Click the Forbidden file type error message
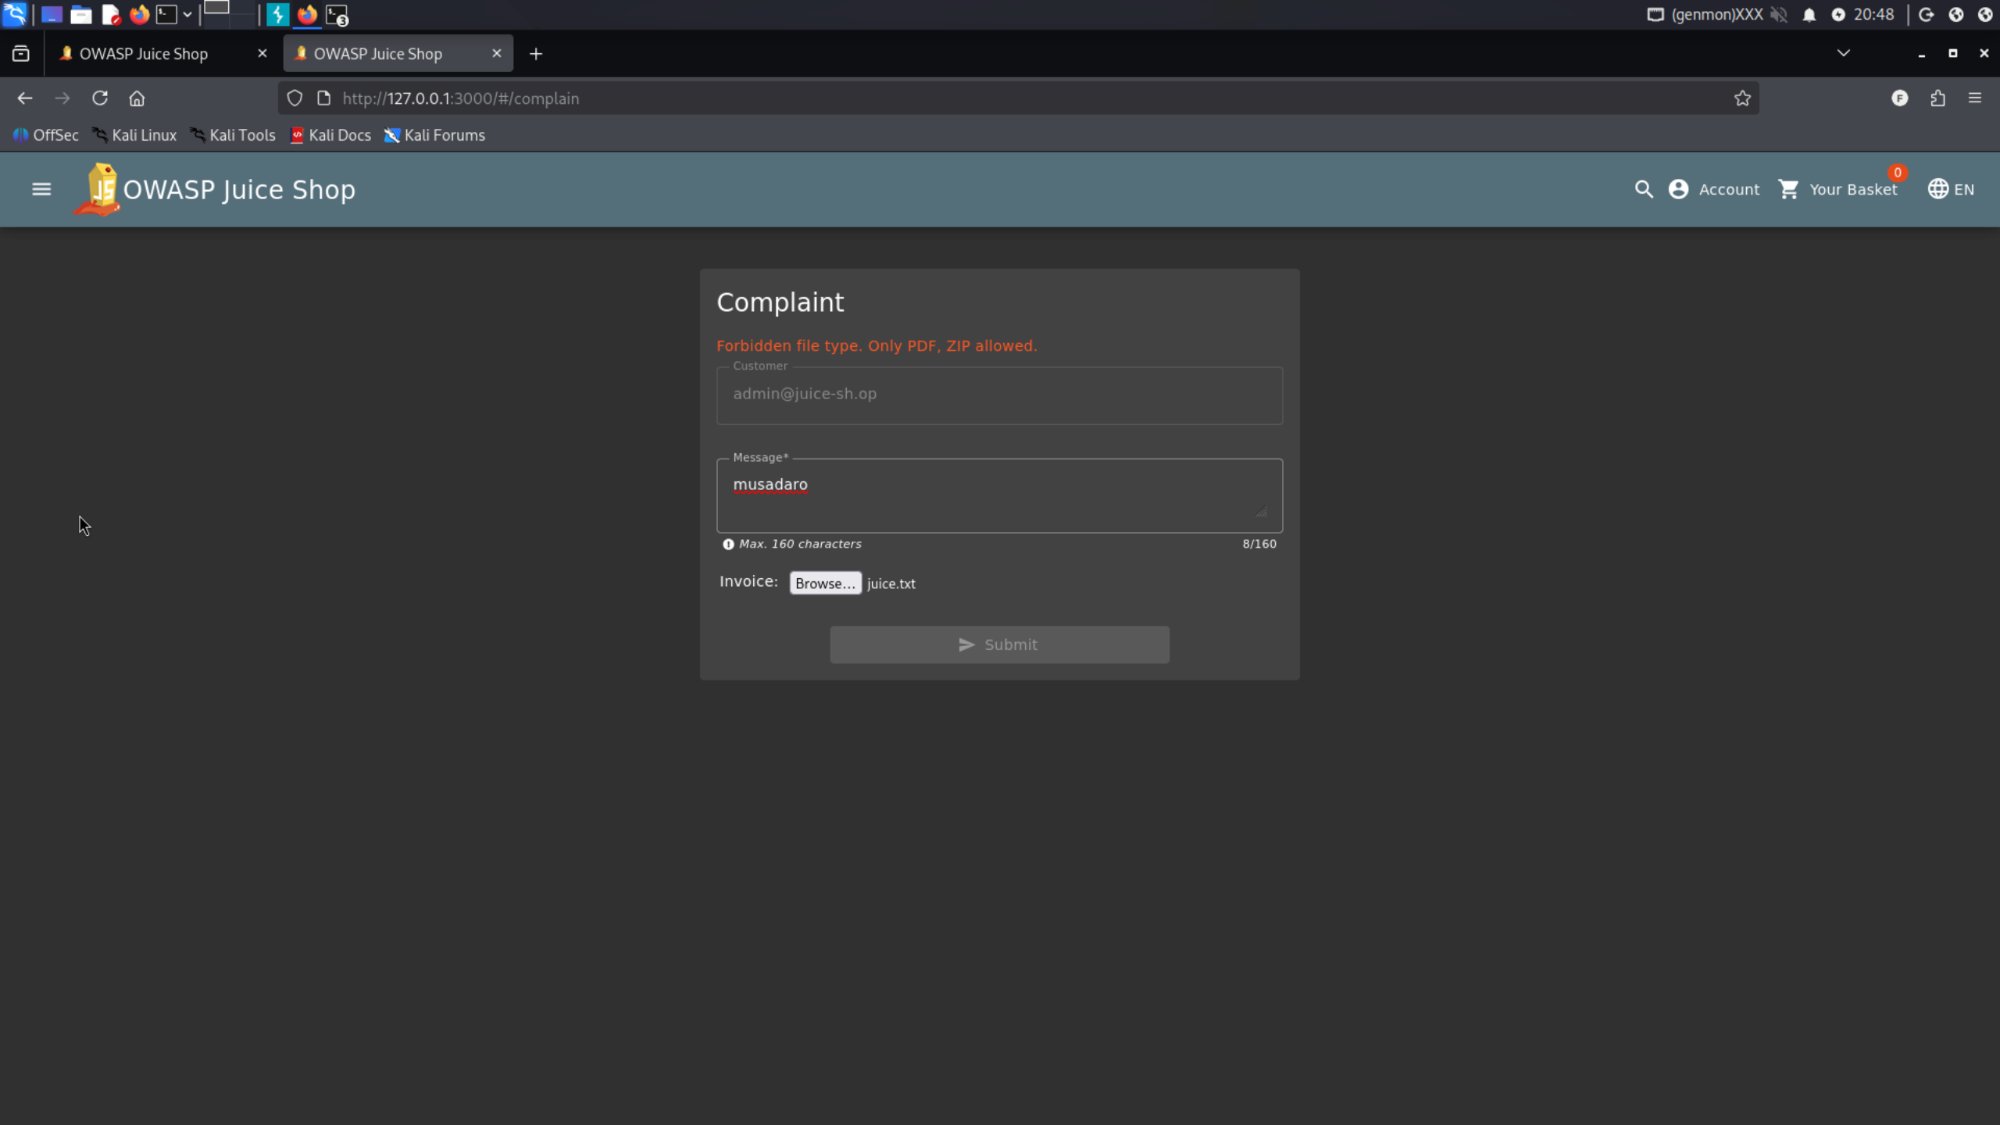 (x=876, y=346)
